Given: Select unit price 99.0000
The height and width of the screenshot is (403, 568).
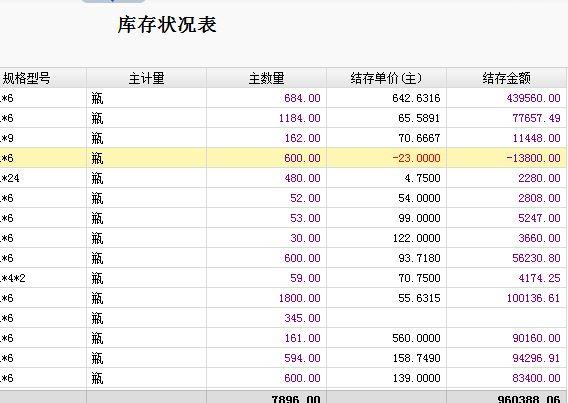Looking at the screenshot, I should 386,218.
